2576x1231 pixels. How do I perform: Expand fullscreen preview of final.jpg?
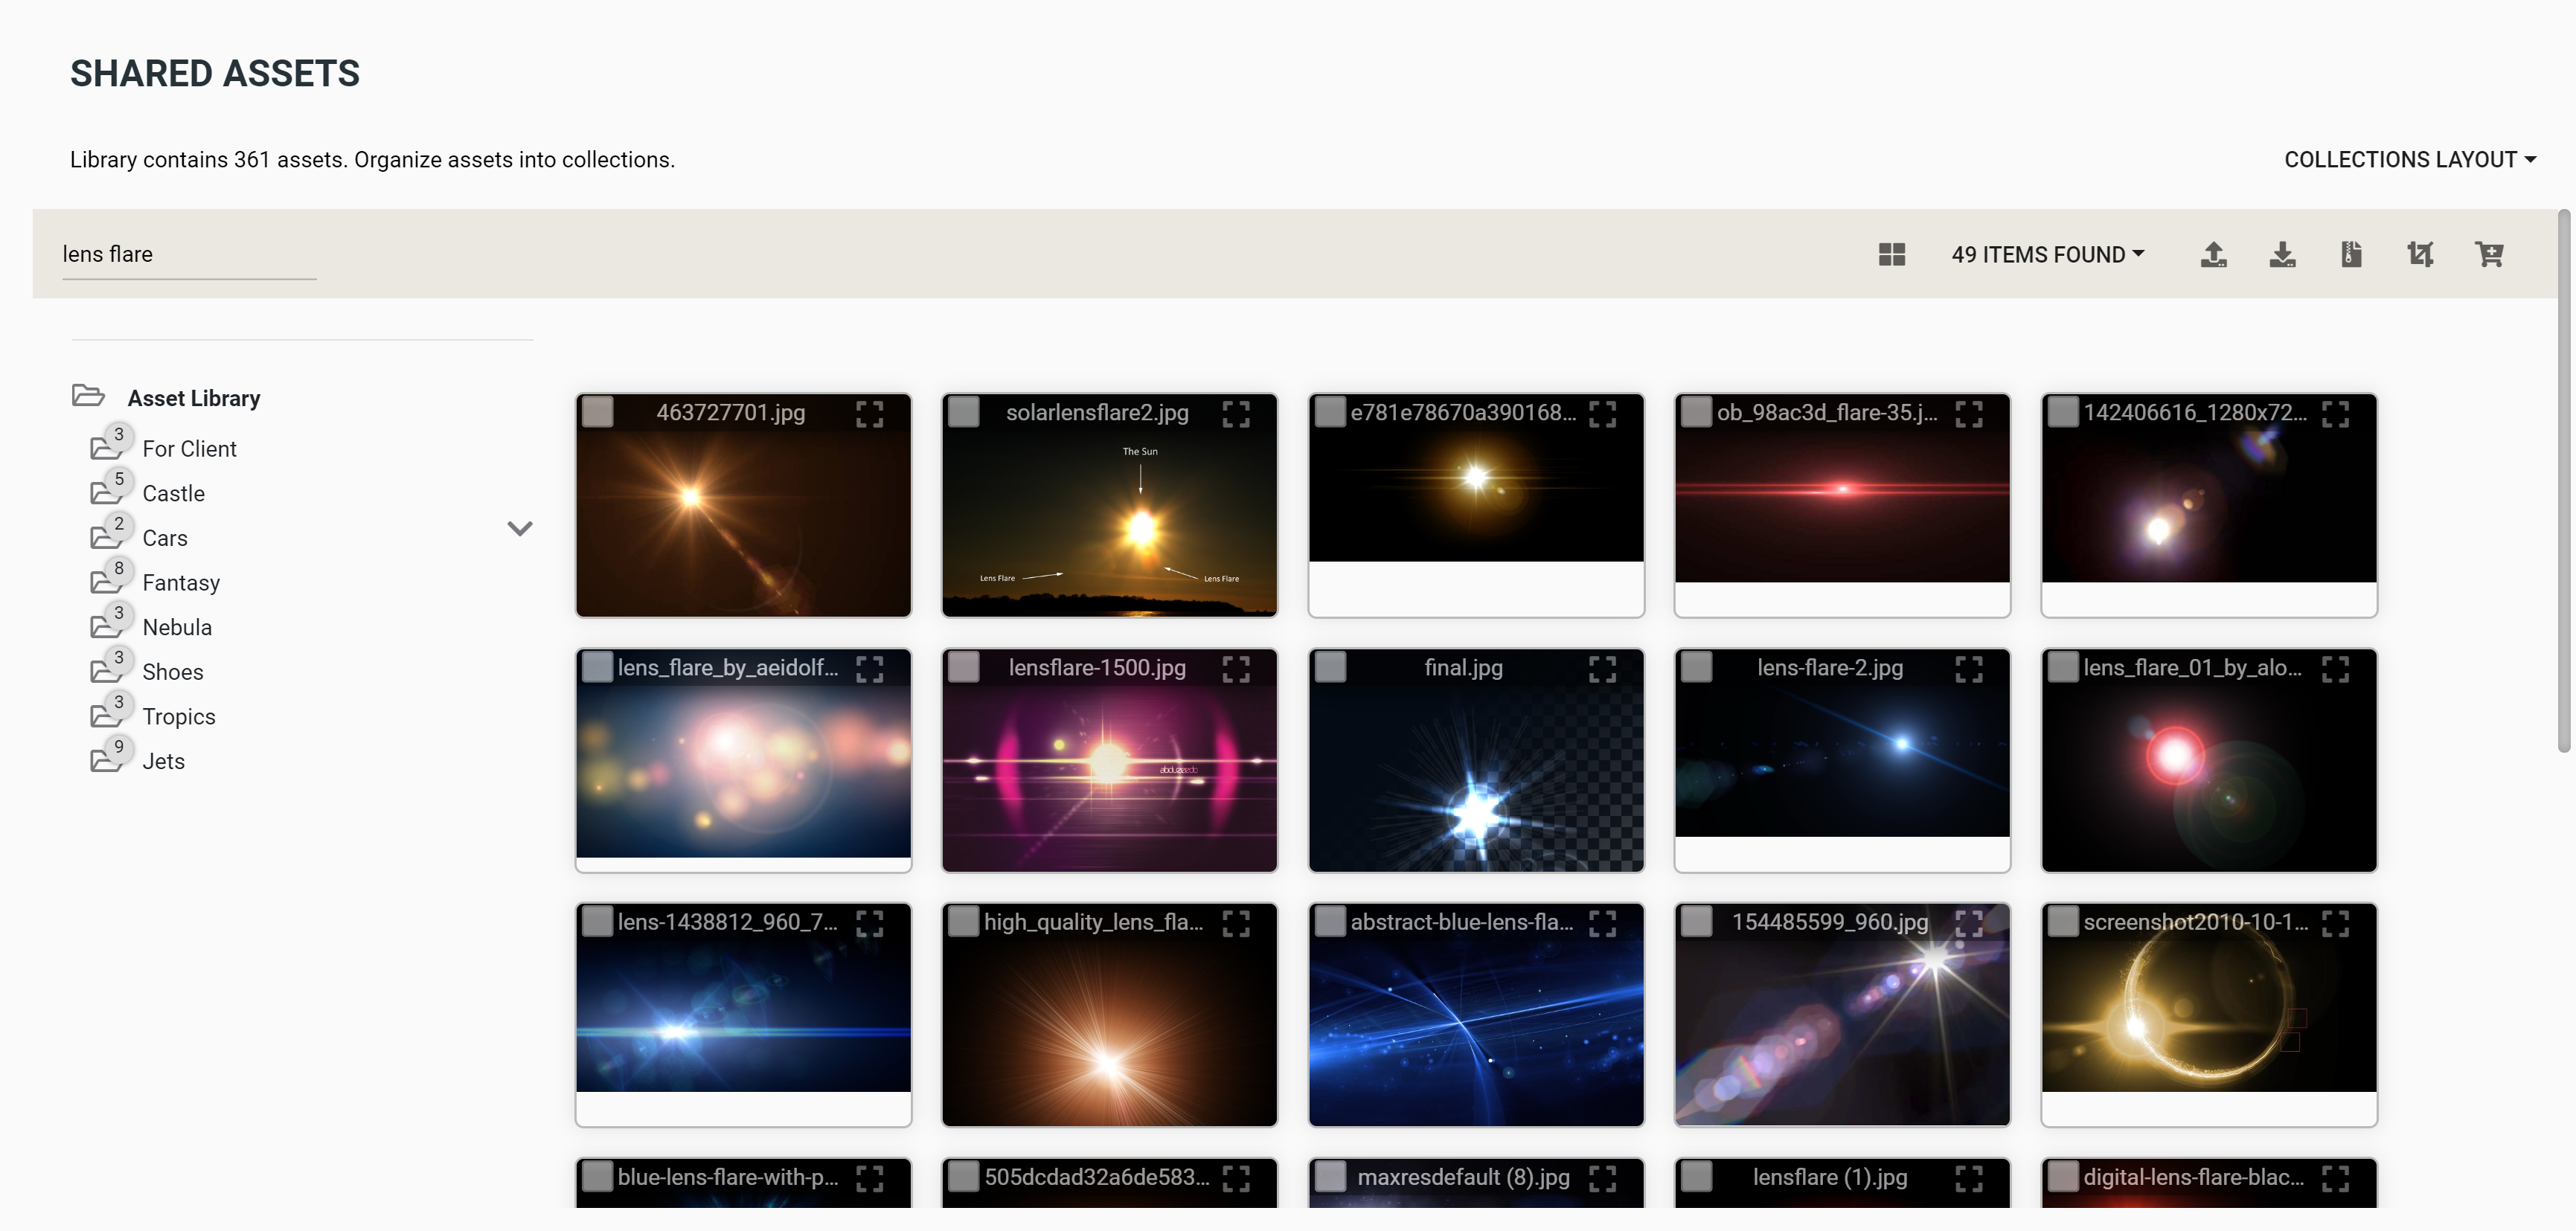tap(1602, 668)
